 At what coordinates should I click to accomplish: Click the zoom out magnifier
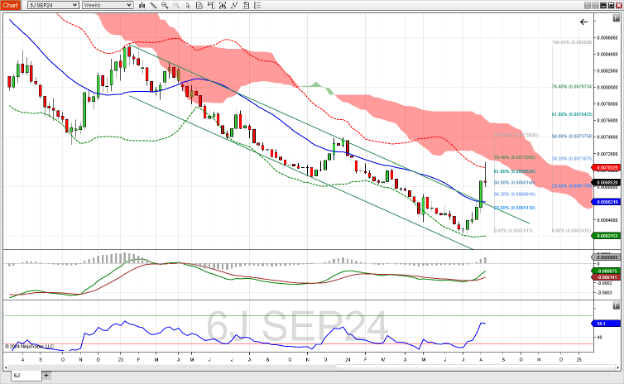pos(176,5)
